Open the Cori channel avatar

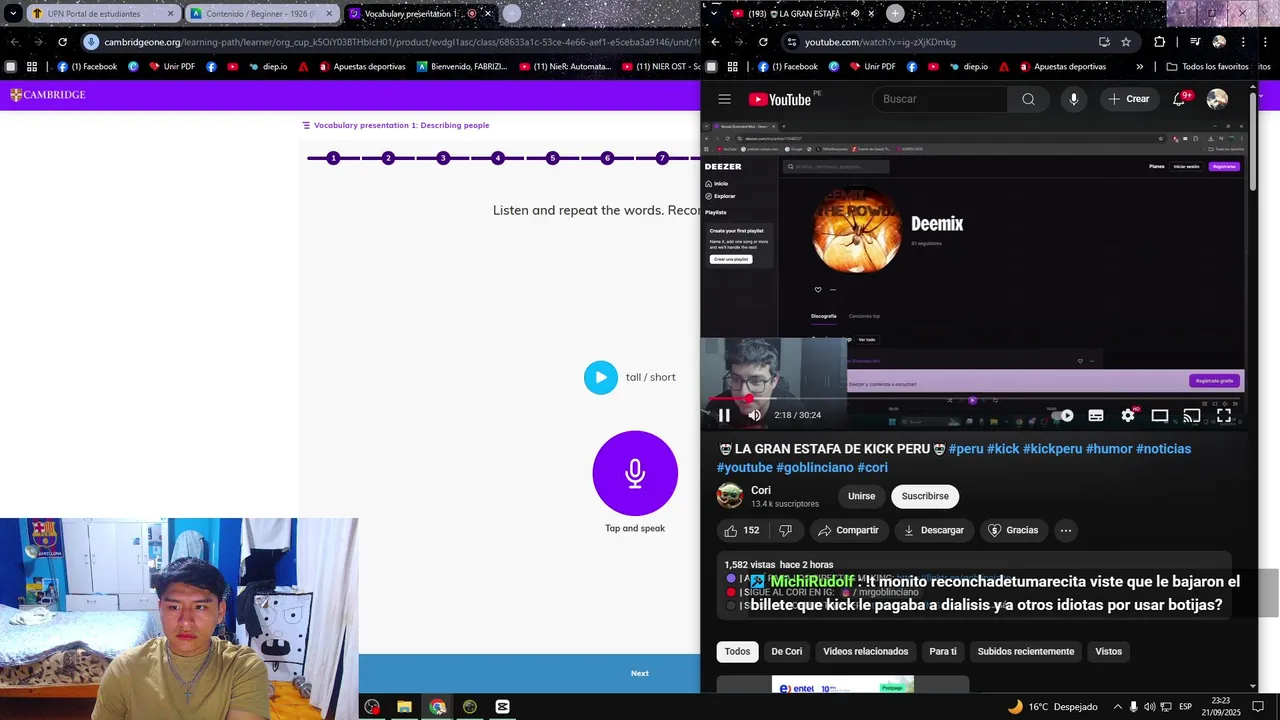click(730, 495)
